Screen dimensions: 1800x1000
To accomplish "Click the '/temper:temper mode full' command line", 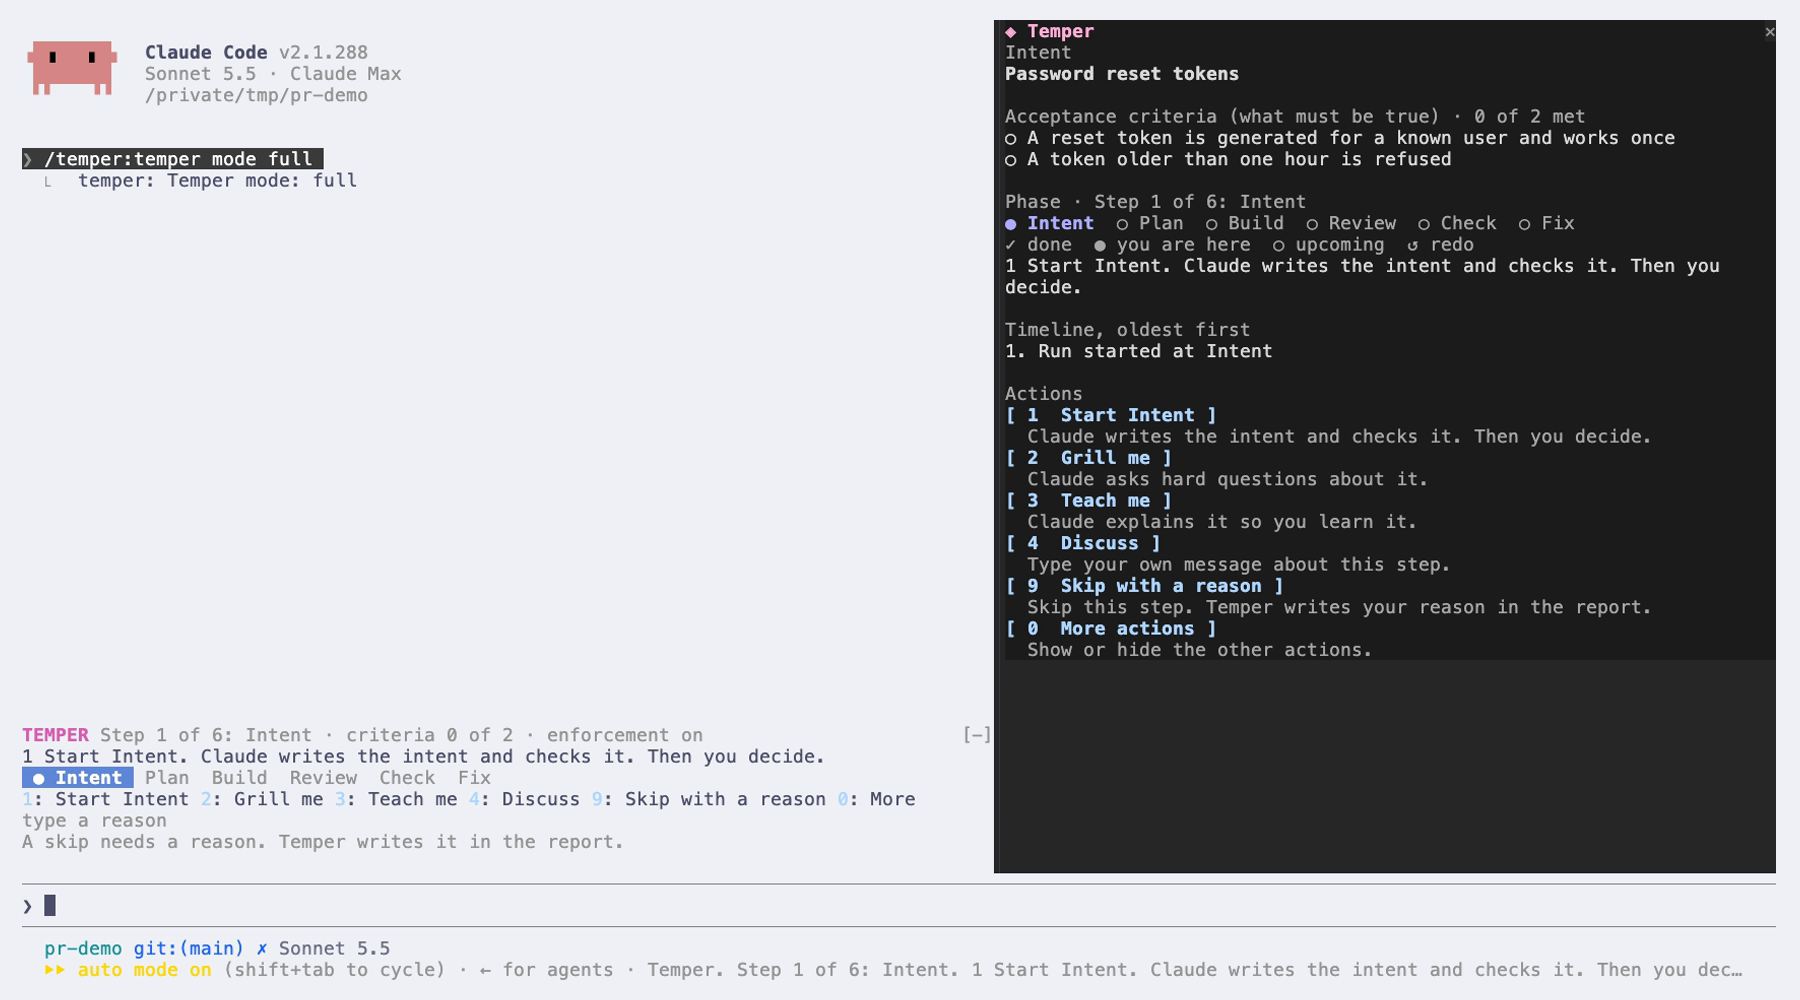I will pos(172,159).
